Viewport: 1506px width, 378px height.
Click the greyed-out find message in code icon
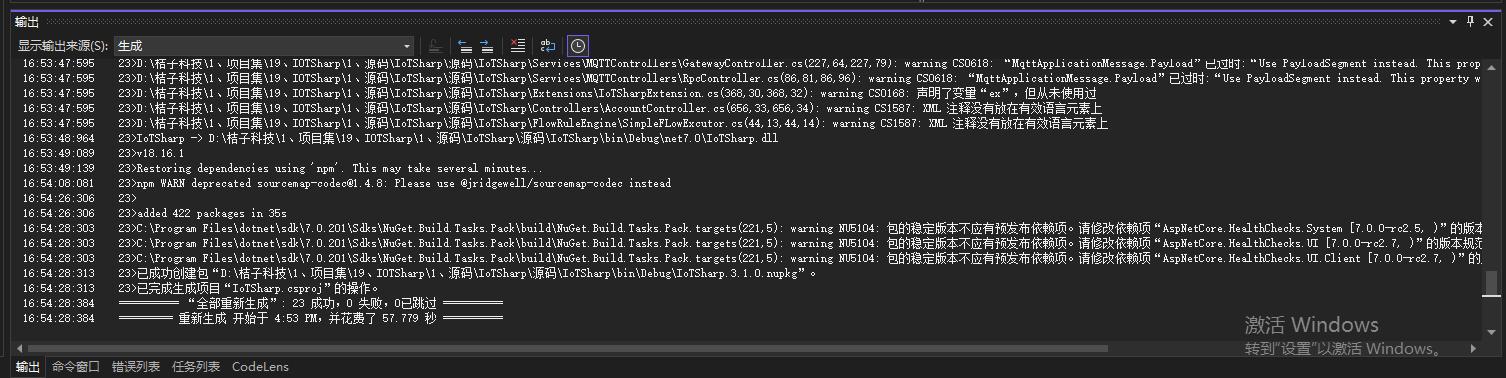(x=436, y=46)
